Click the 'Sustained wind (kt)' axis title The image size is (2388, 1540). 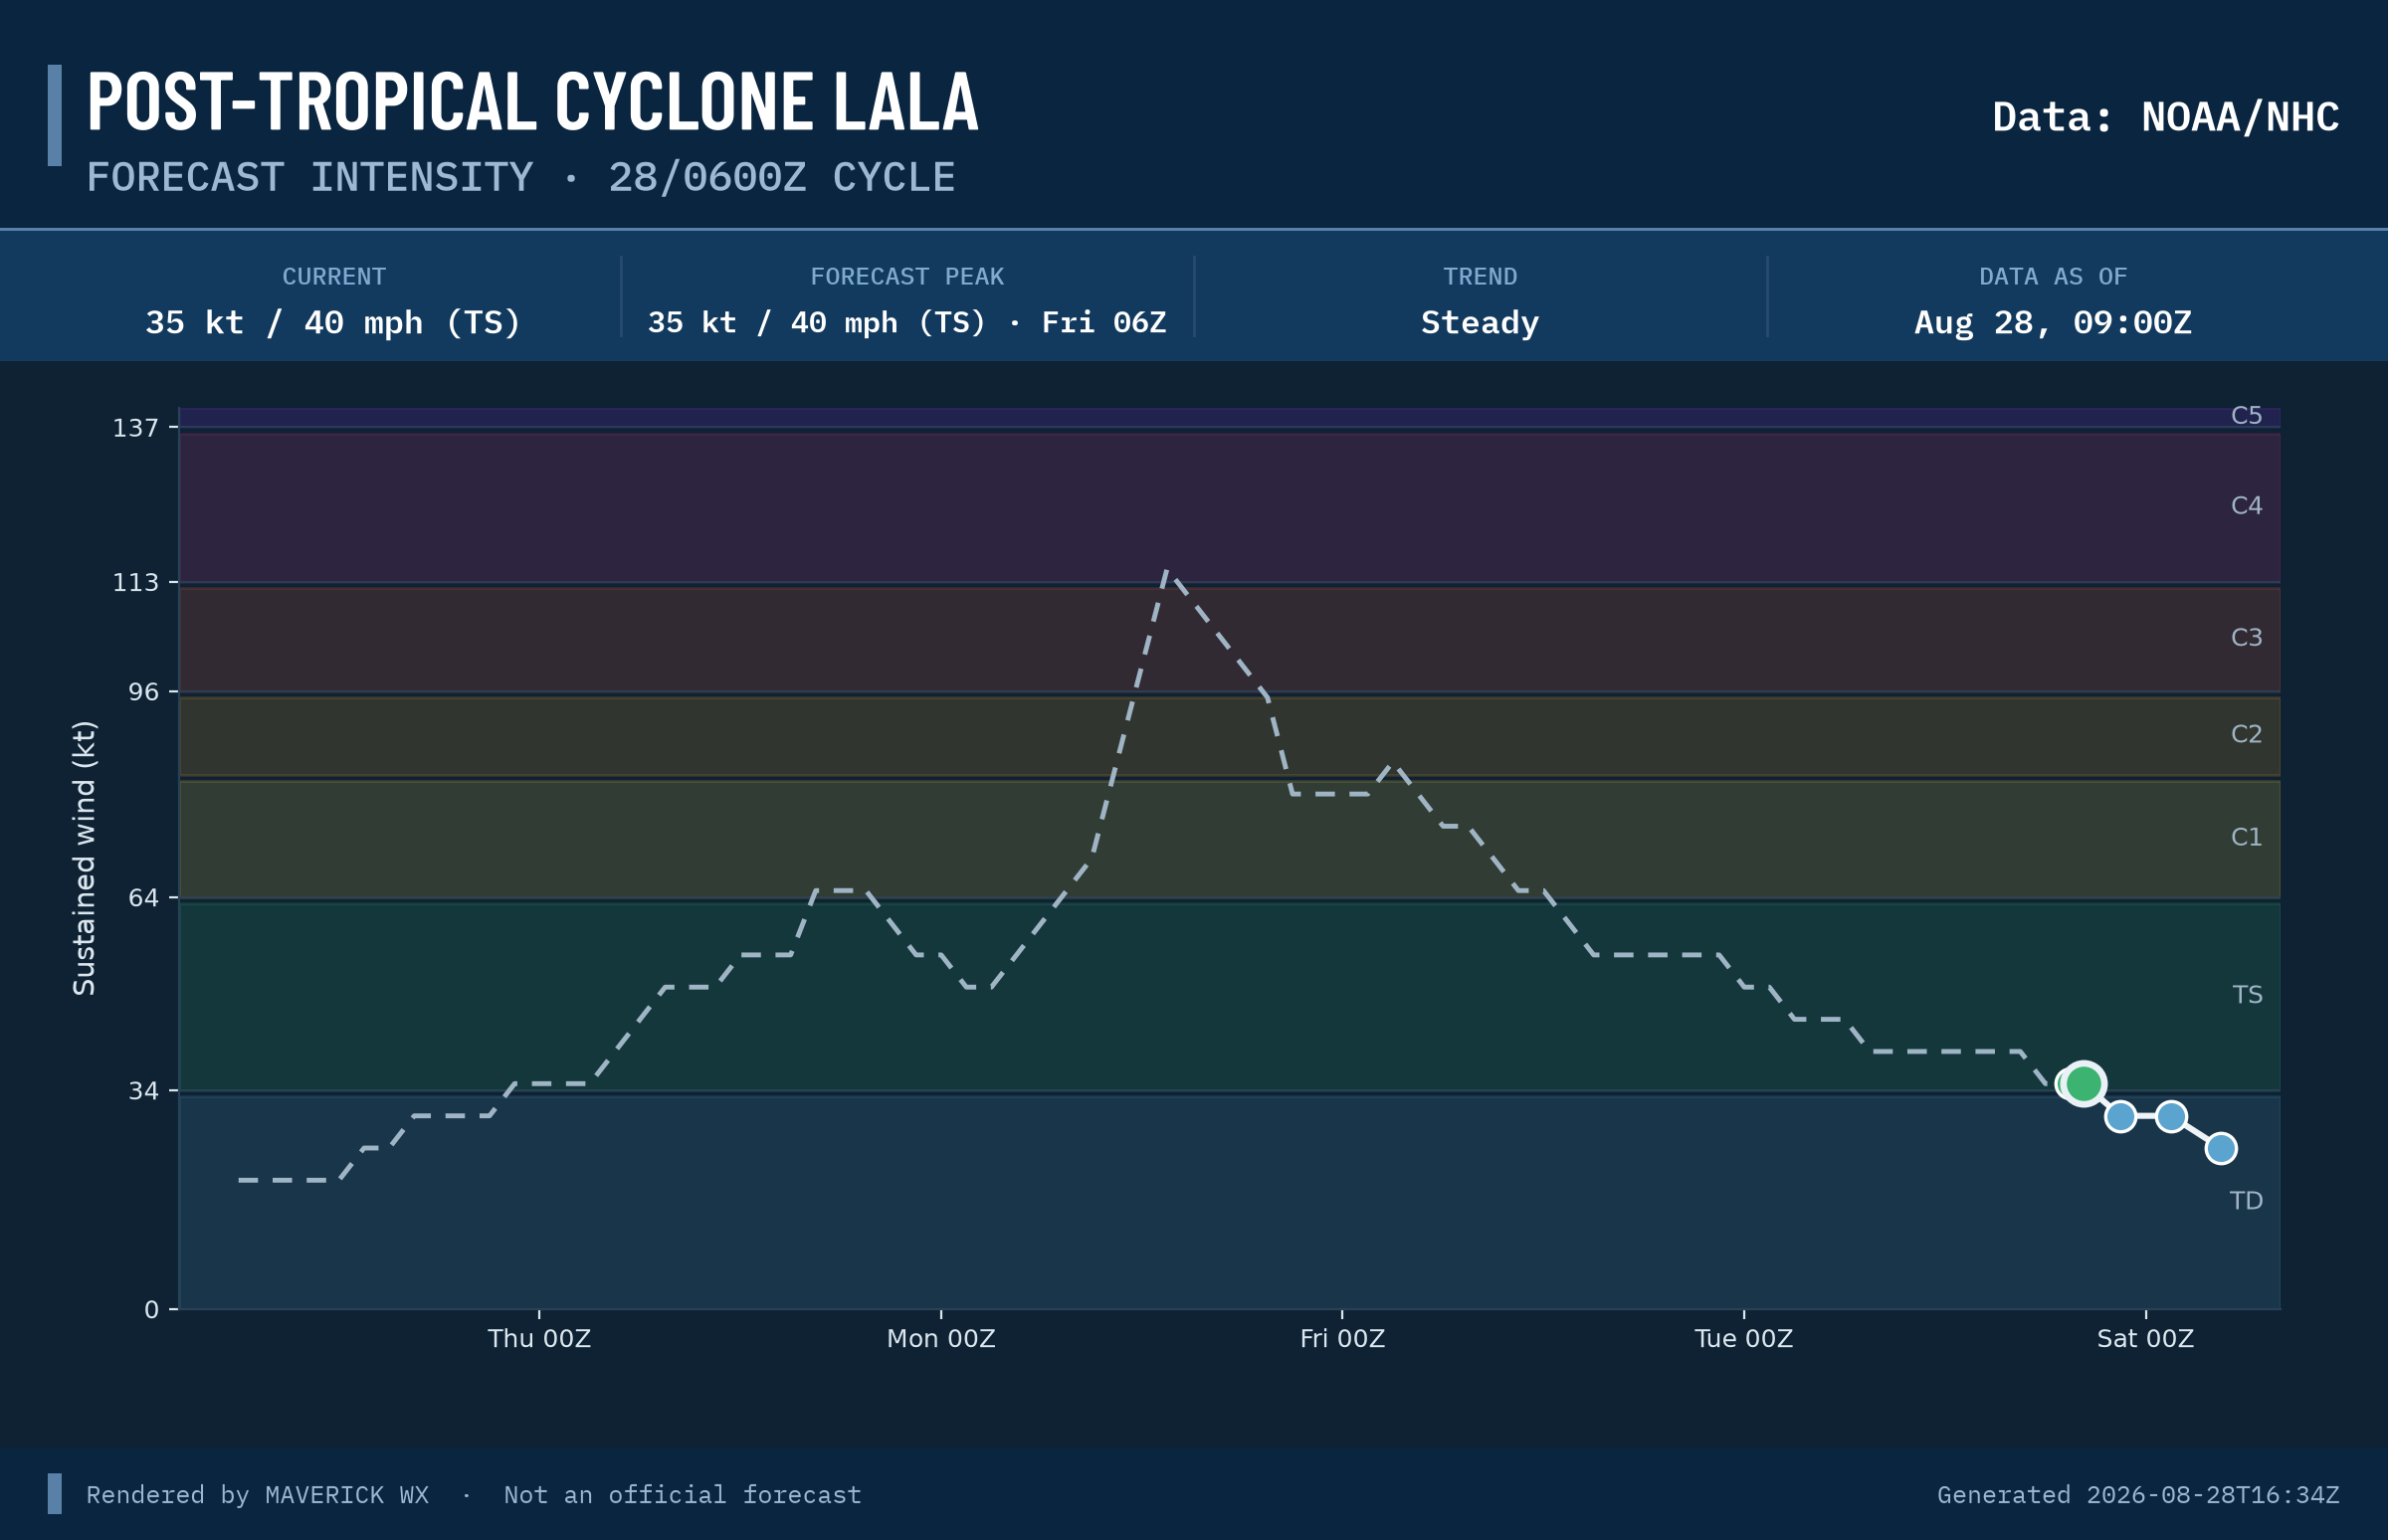(x=84, y=858)
